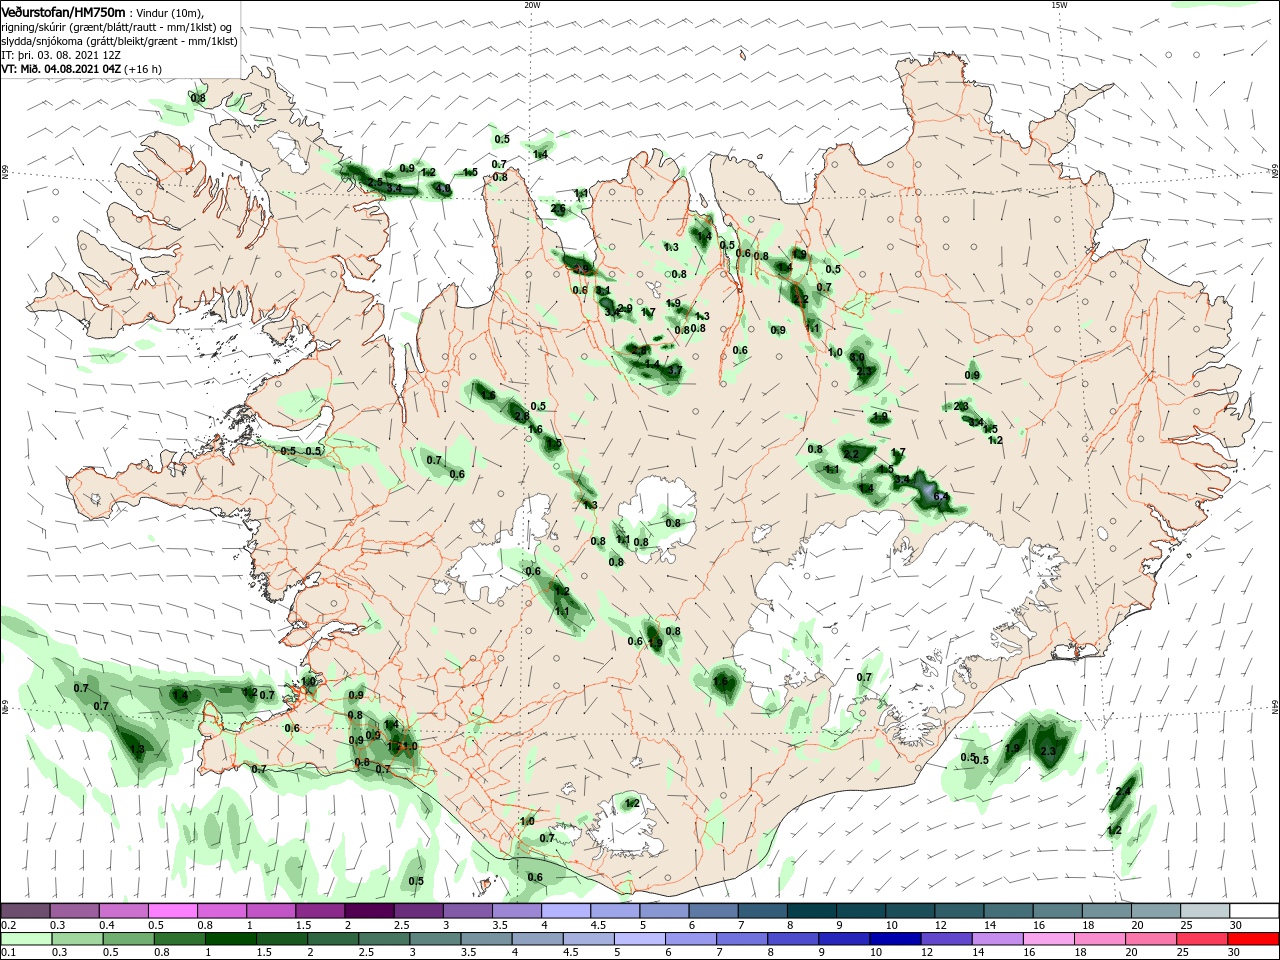
Task: Click the 20W longitude label
Action: [x=532, y=5]
